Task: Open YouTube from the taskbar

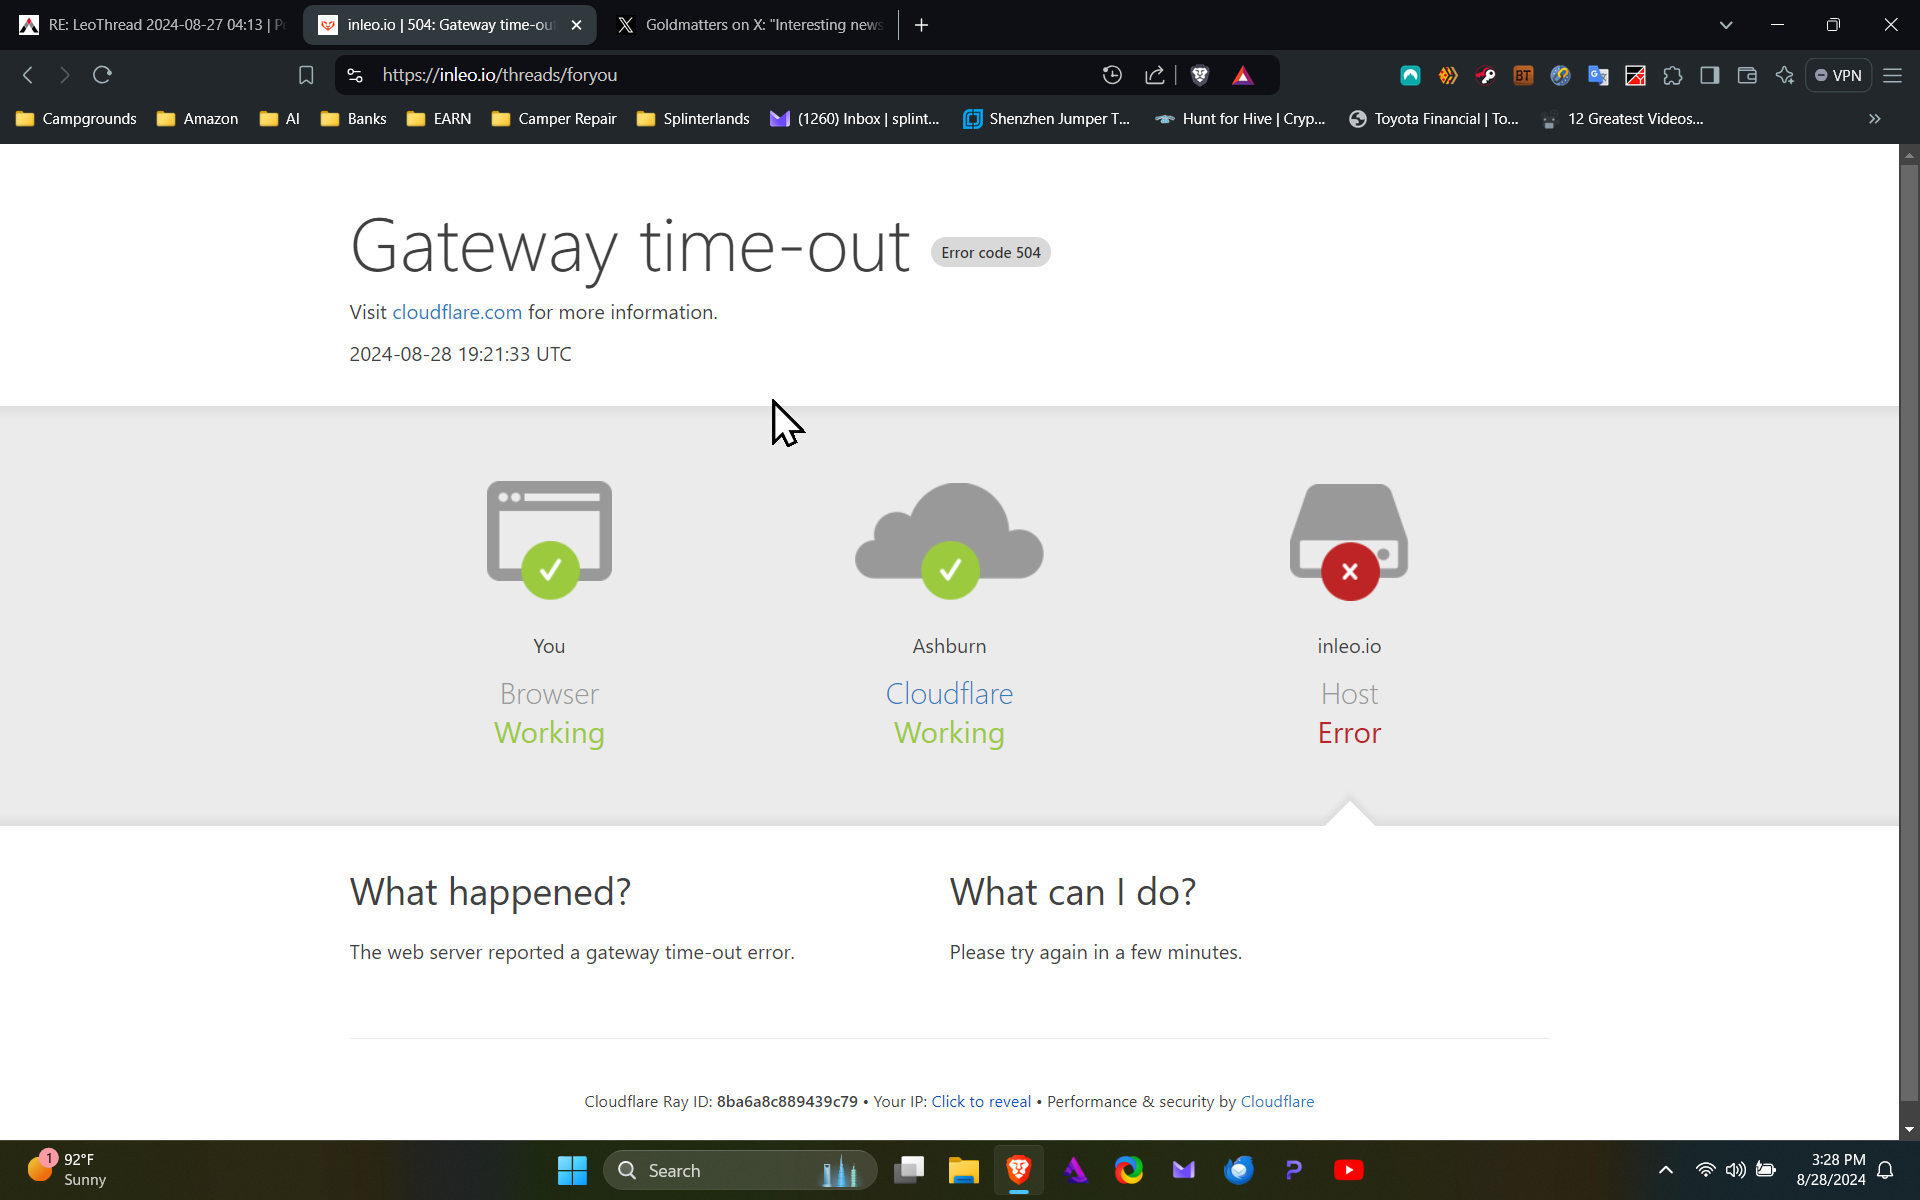Action: coord(1348,1170)
